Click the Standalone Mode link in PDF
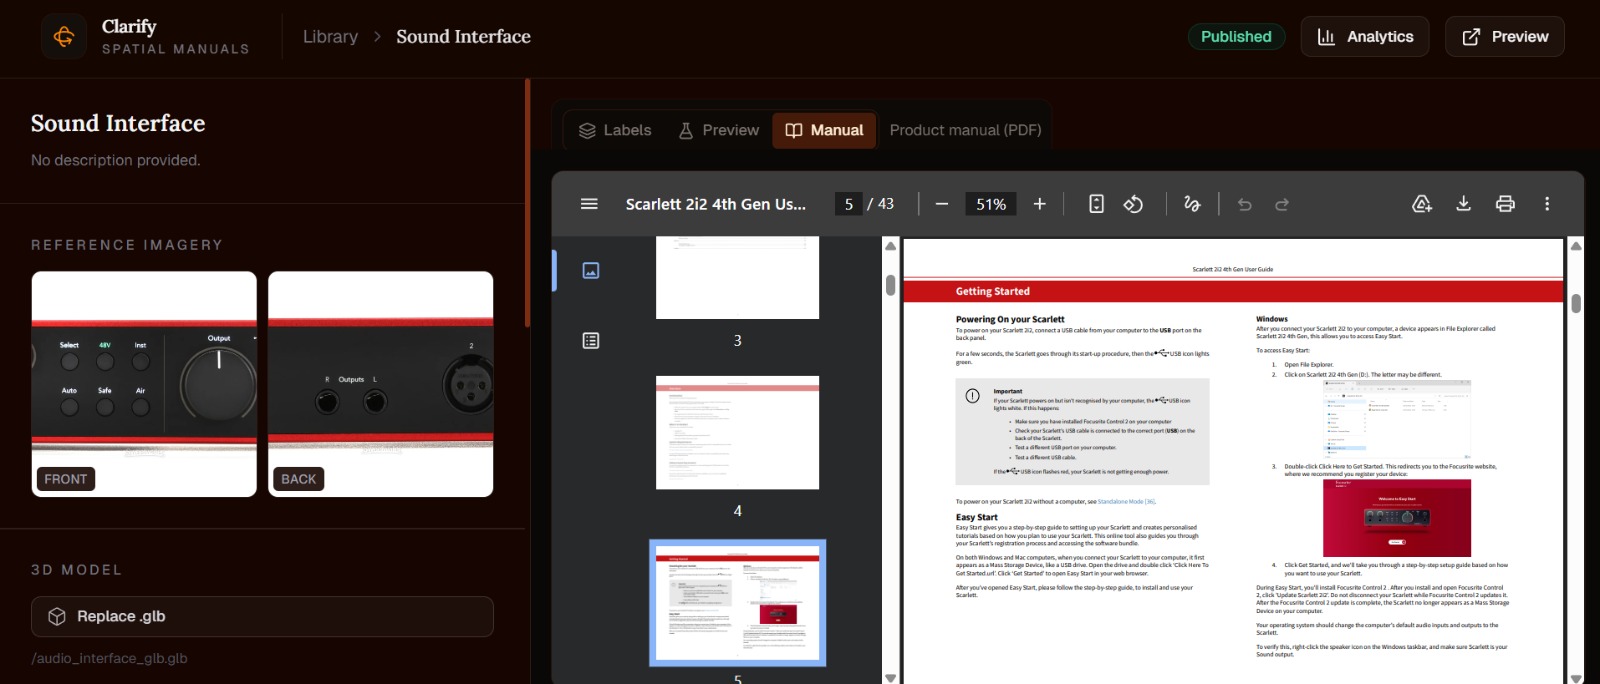Viewport: 1600px width, 684px height. click(x=1126, y=502)
